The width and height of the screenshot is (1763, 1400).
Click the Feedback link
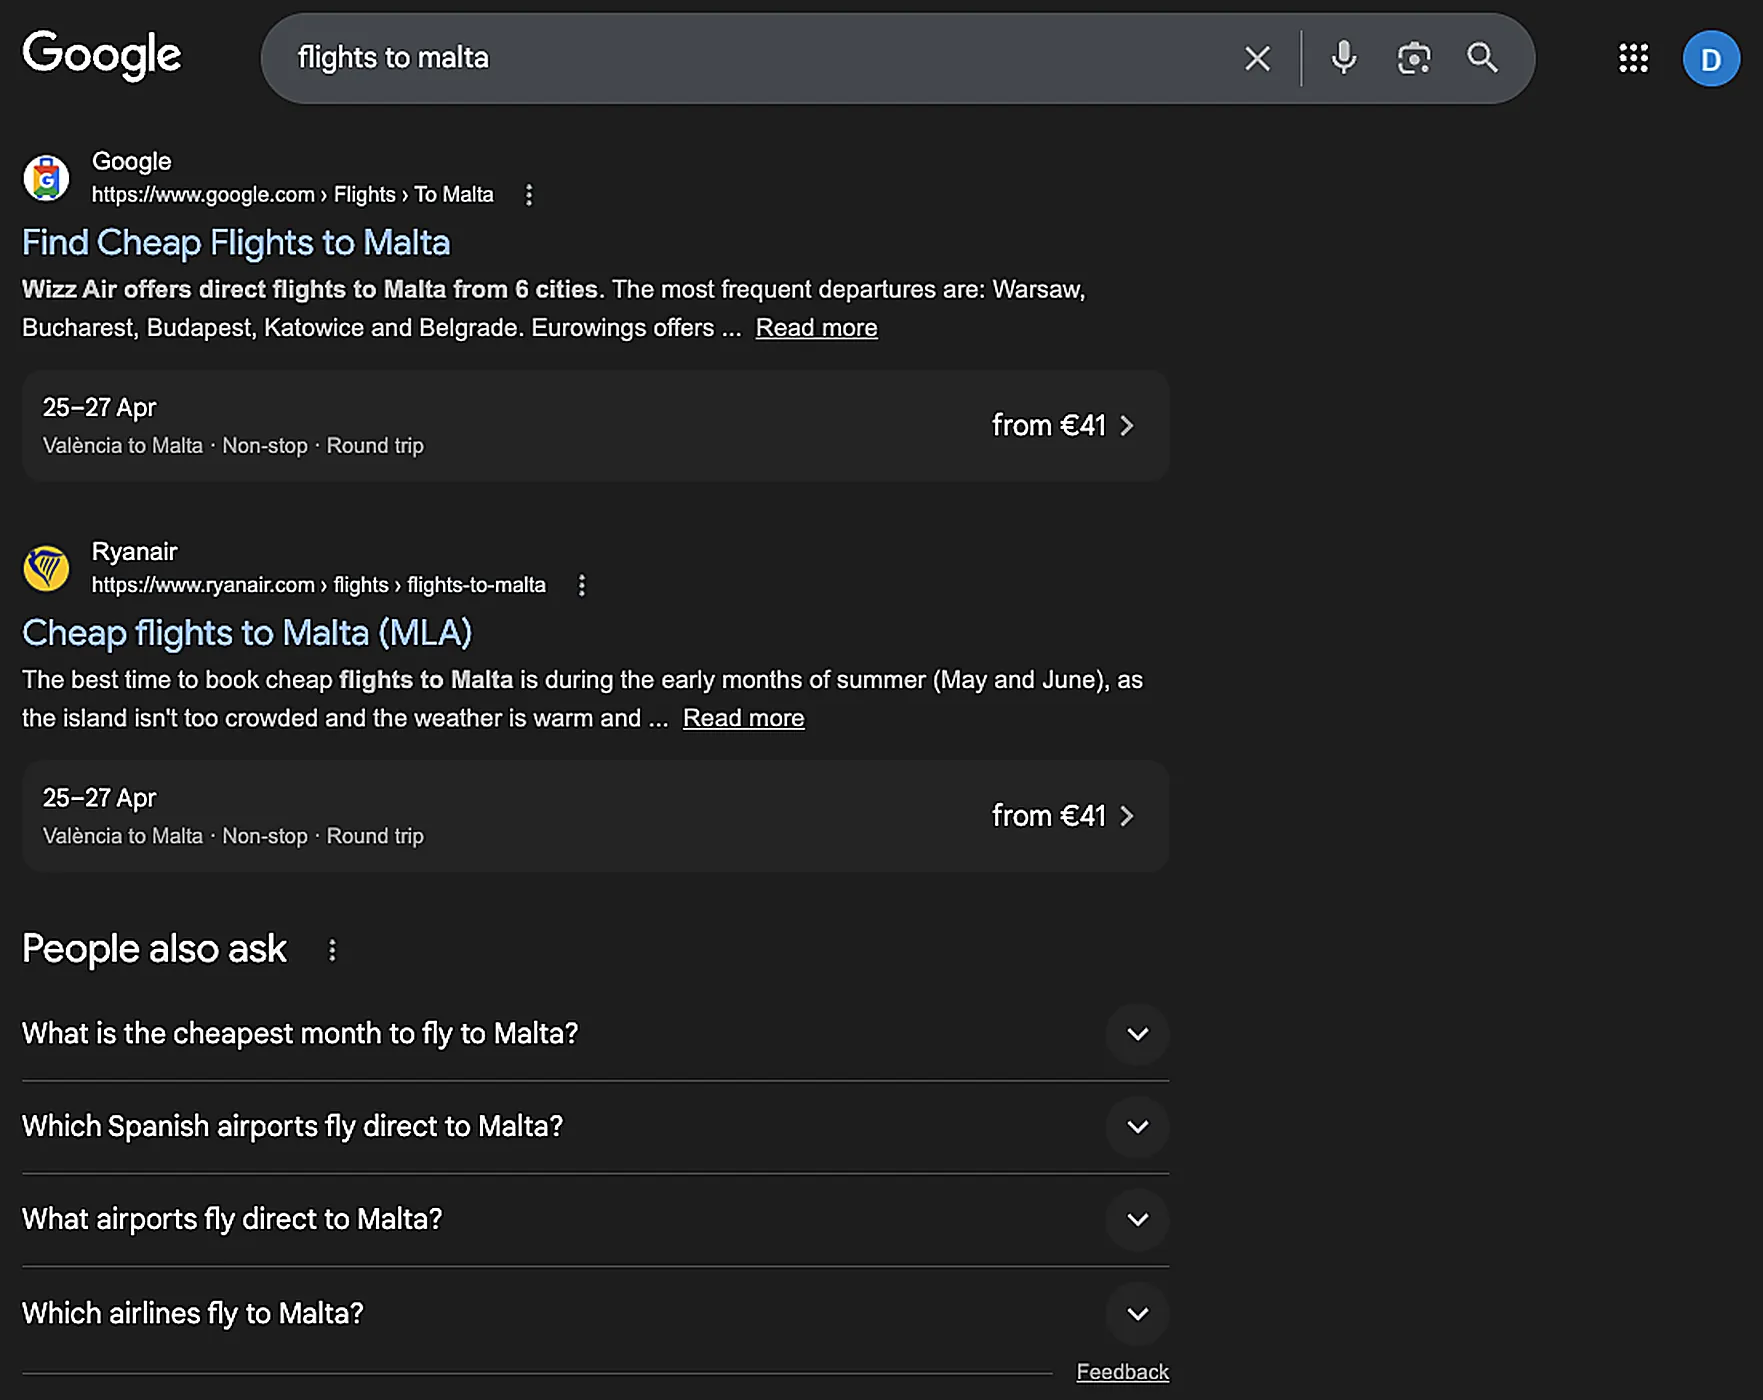(x=1122, y=1372)
